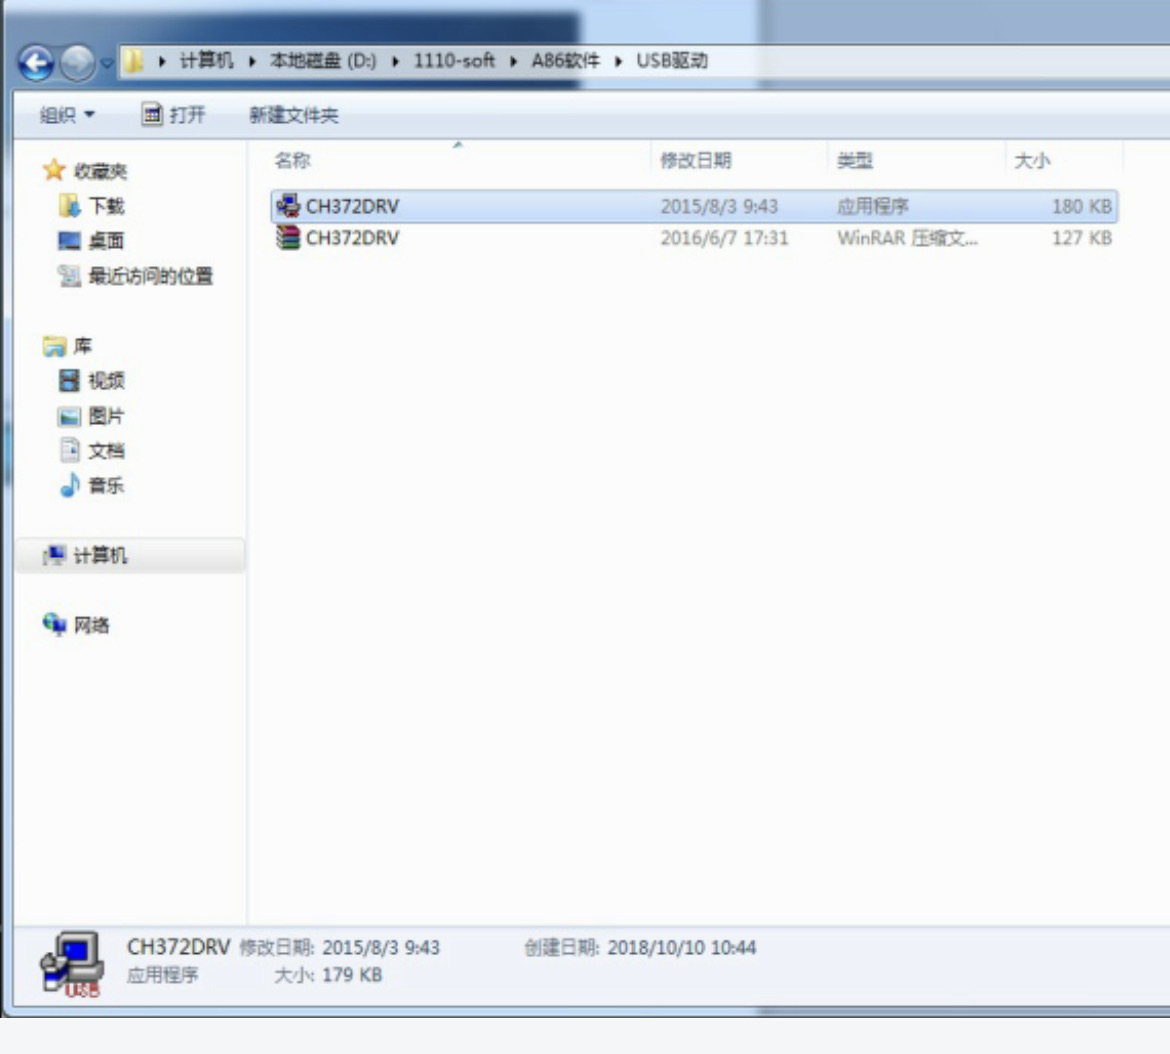Open 网络 in the navigation pane
The image size is (1170, 1054).
tap(91, 625)
